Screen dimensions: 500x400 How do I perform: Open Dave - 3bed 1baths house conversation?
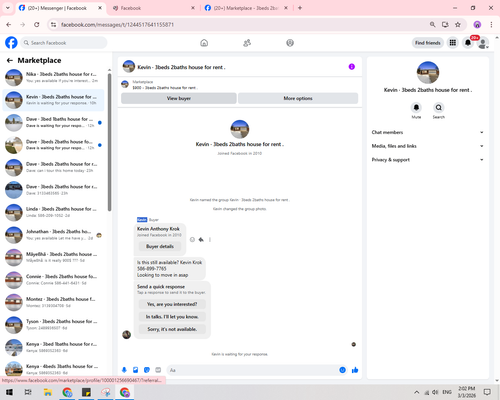click(x=53, y=122)
